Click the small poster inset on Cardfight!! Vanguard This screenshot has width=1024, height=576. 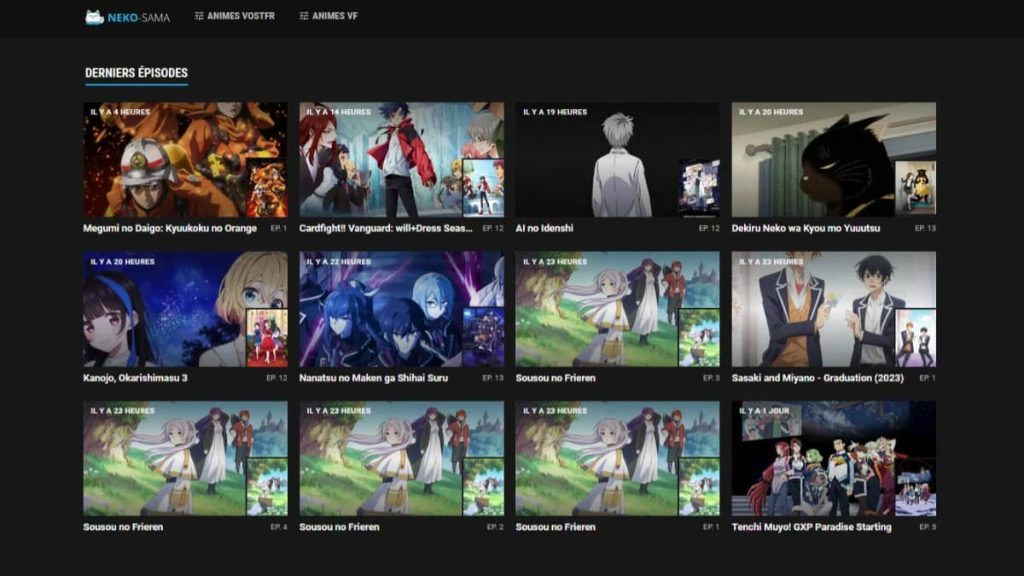[x=483, y=187]
